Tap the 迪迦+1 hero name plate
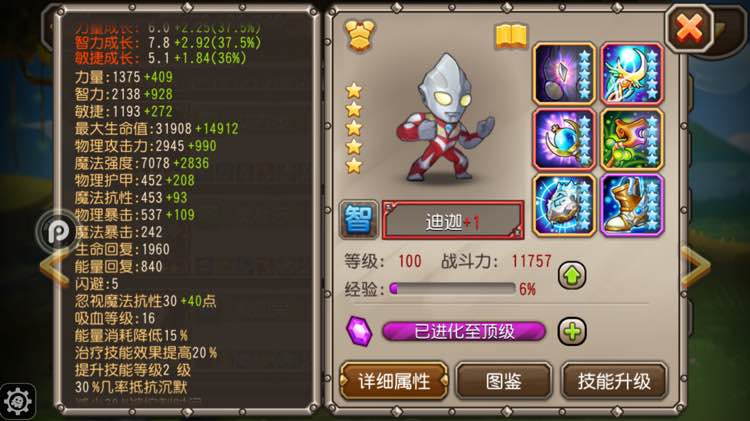750x421 pixels. (x=452, y=221)
